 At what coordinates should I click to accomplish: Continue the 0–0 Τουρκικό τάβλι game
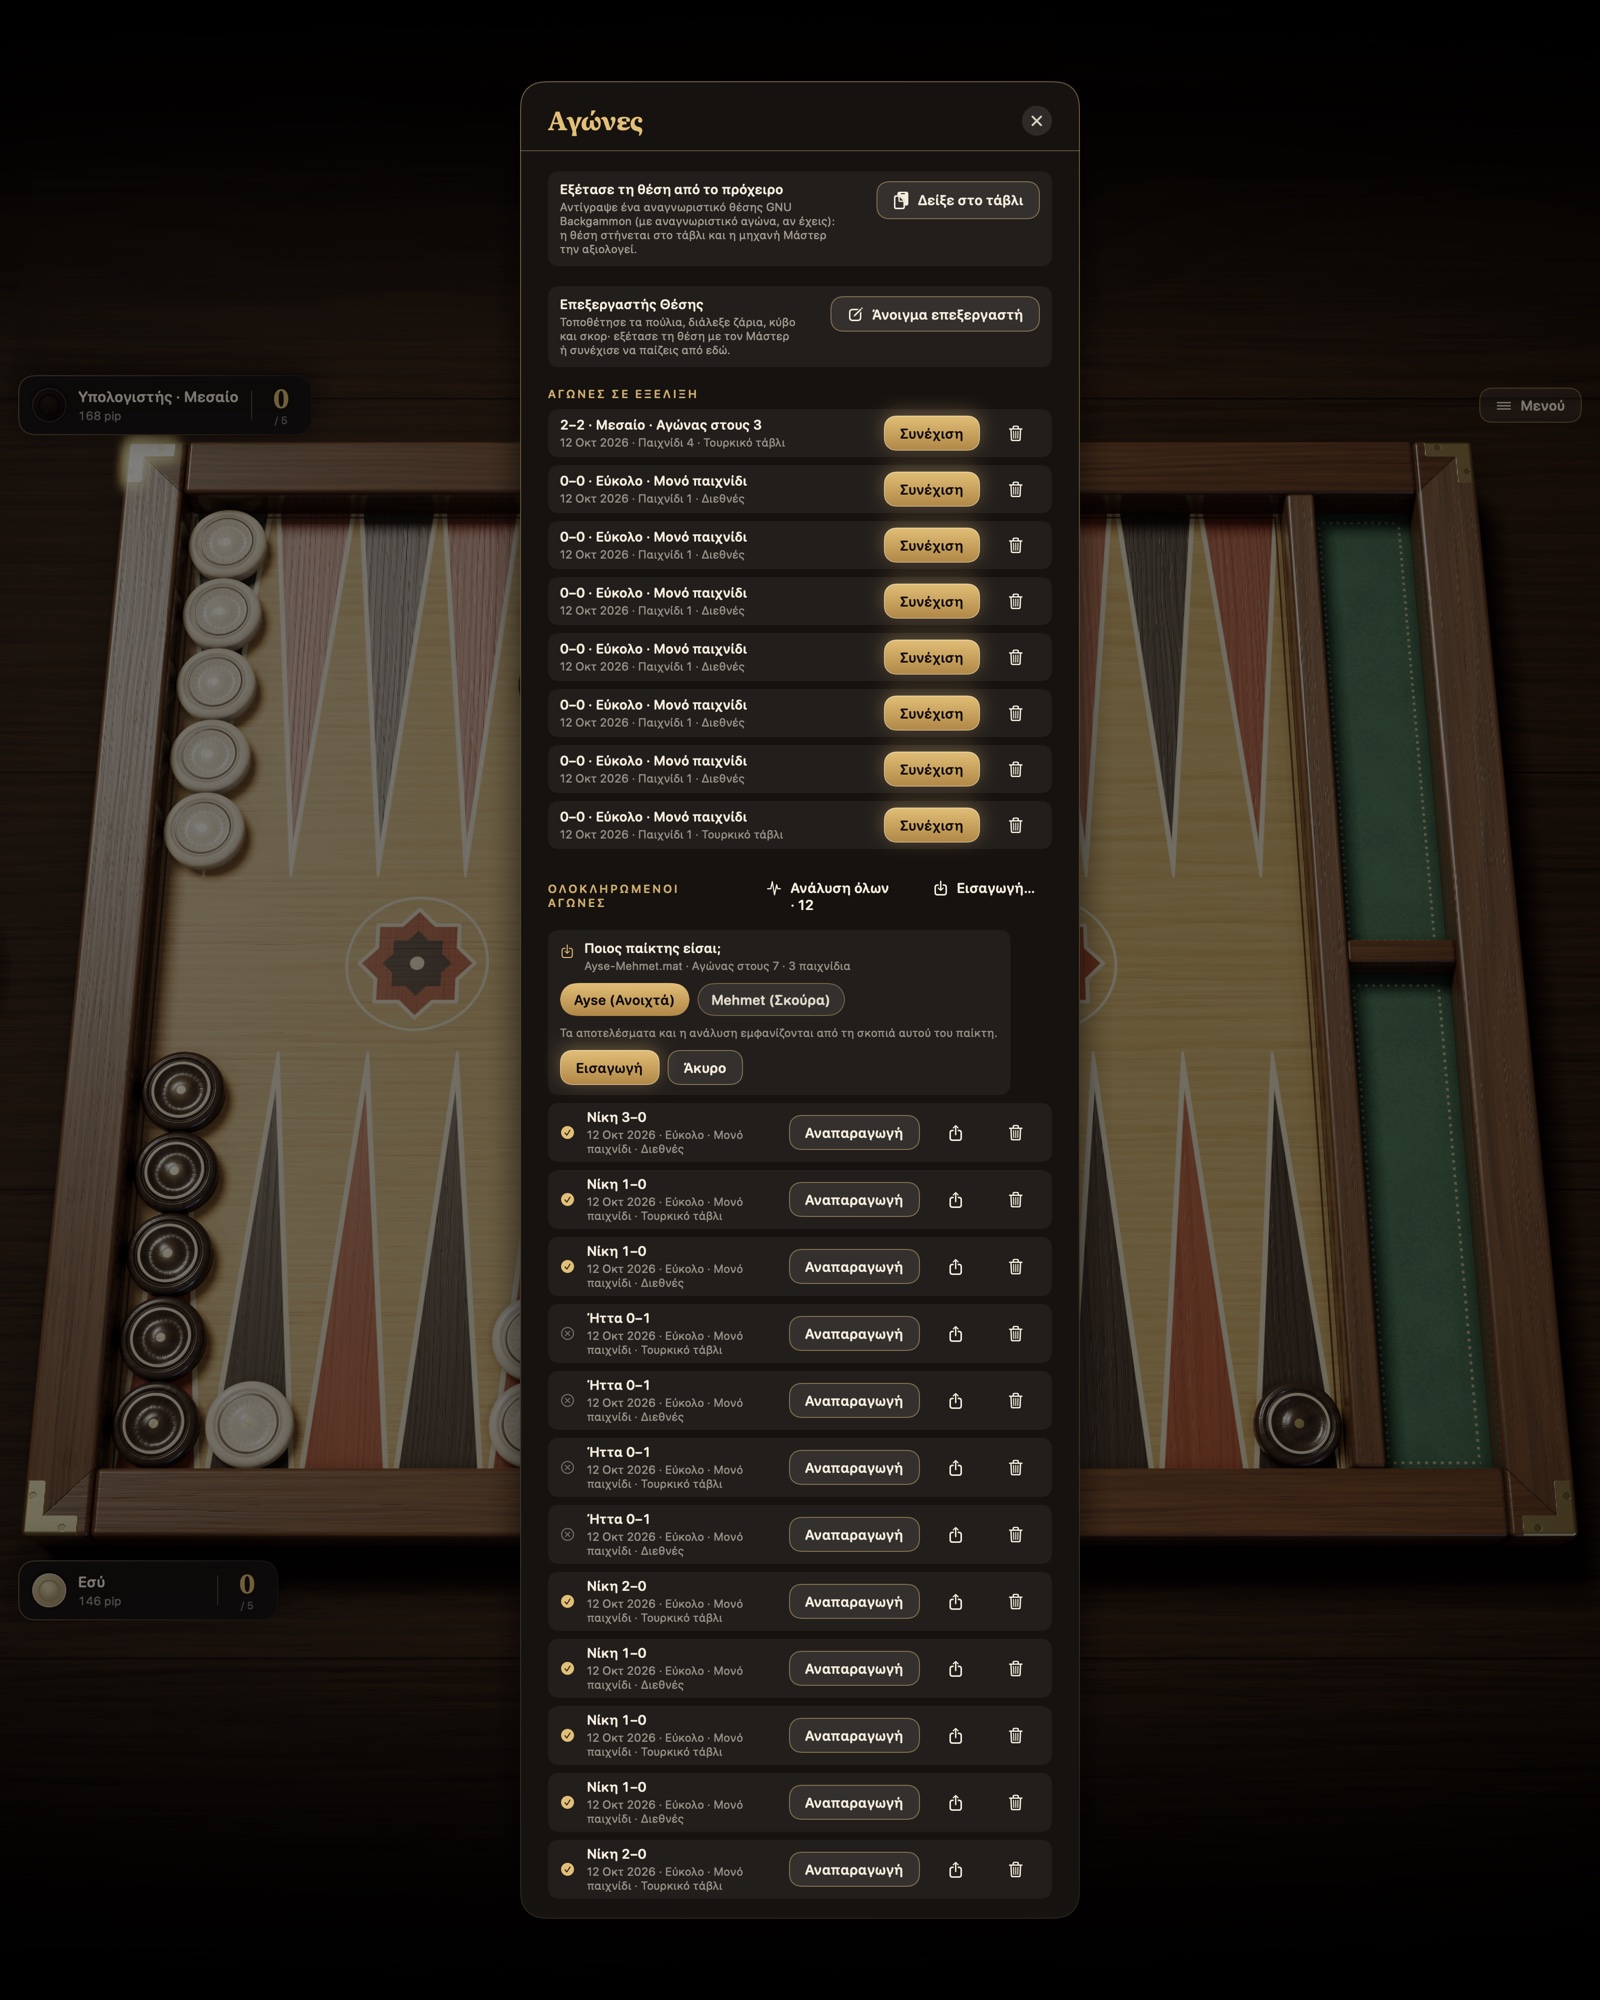click(x=931, y=825)
